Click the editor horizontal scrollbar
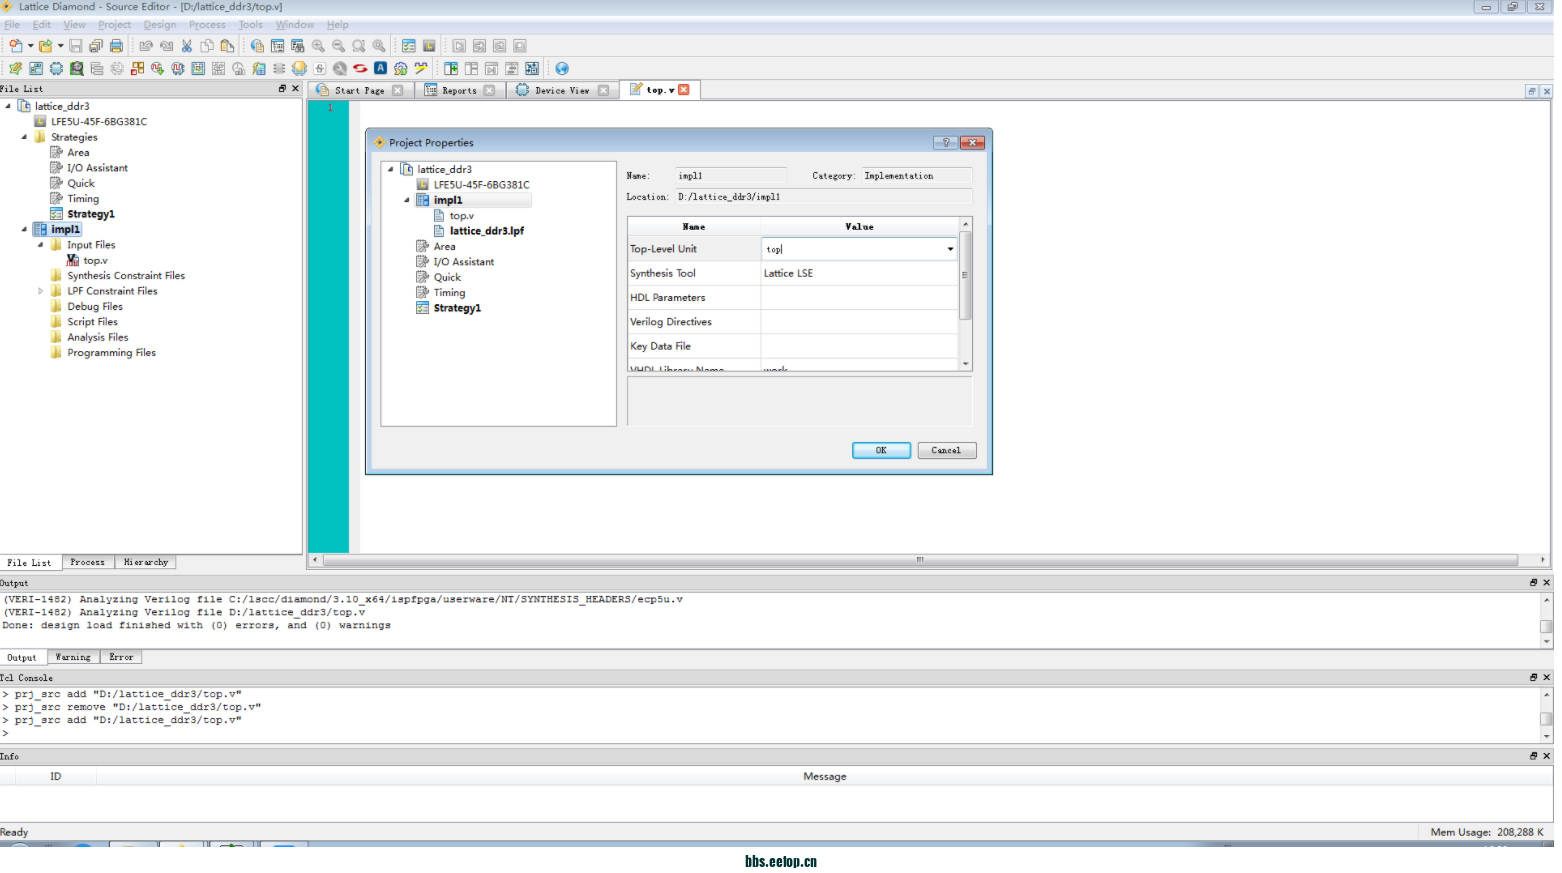Image resolution: width=1562 pixels, height=873 pixels. [x=919, y=560]
